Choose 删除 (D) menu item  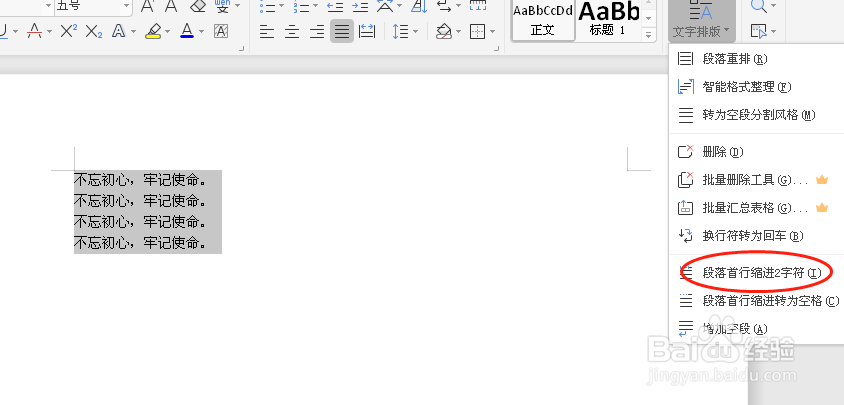(756, 152)
